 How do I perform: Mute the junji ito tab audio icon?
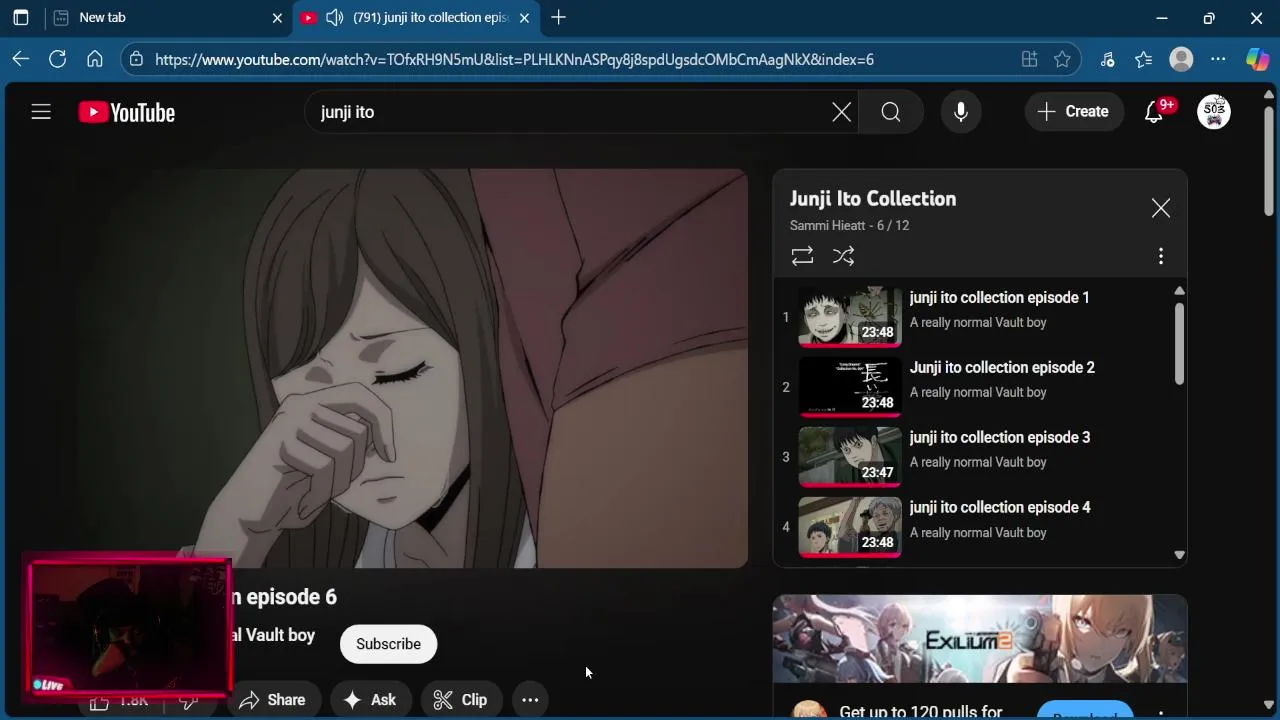coord(334,18)
